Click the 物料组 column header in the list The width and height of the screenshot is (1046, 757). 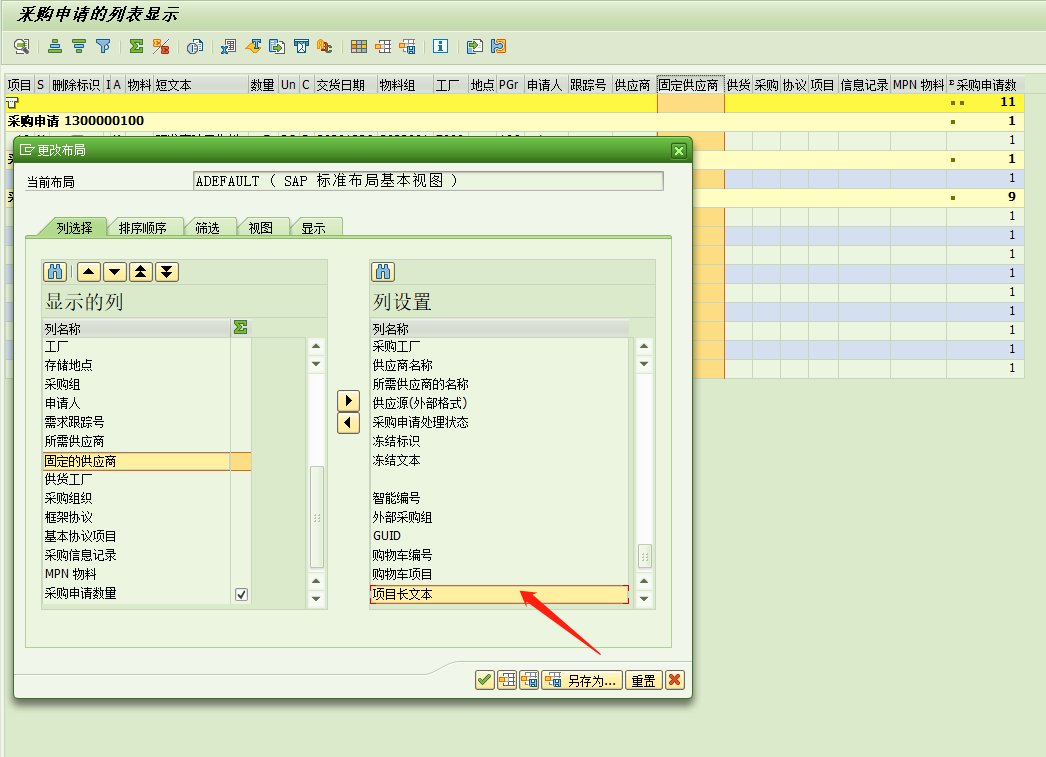405,85
